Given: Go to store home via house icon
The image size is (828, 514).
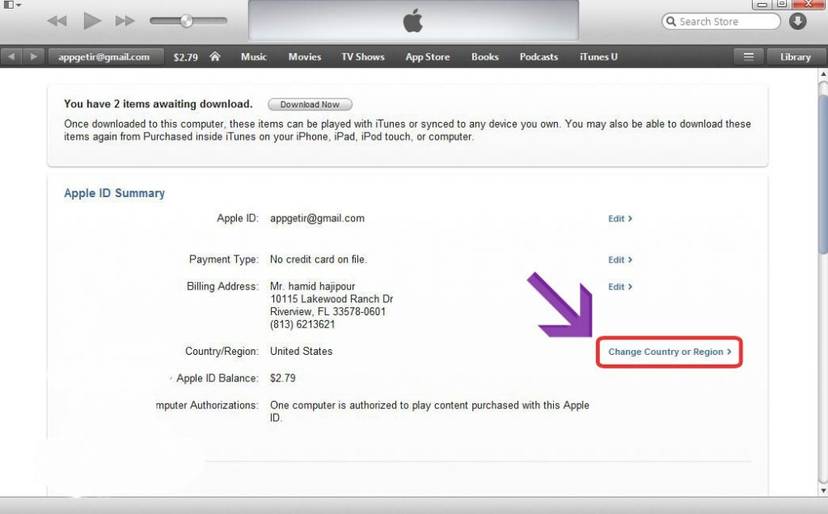Looking at the screenshot, I should 215,57.
